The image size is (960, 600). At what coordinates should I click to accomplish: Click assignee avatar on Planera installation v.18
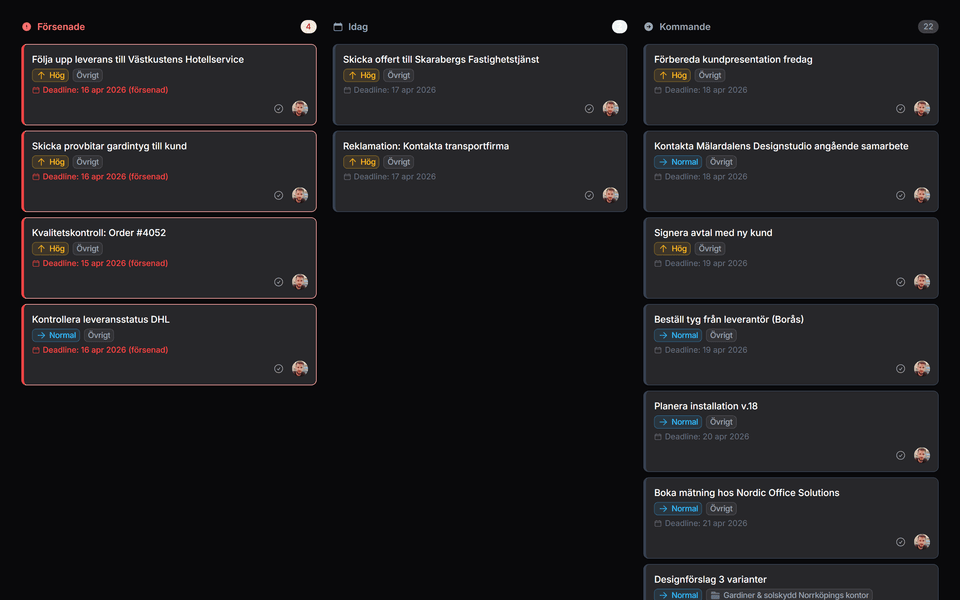pos(922,455)
